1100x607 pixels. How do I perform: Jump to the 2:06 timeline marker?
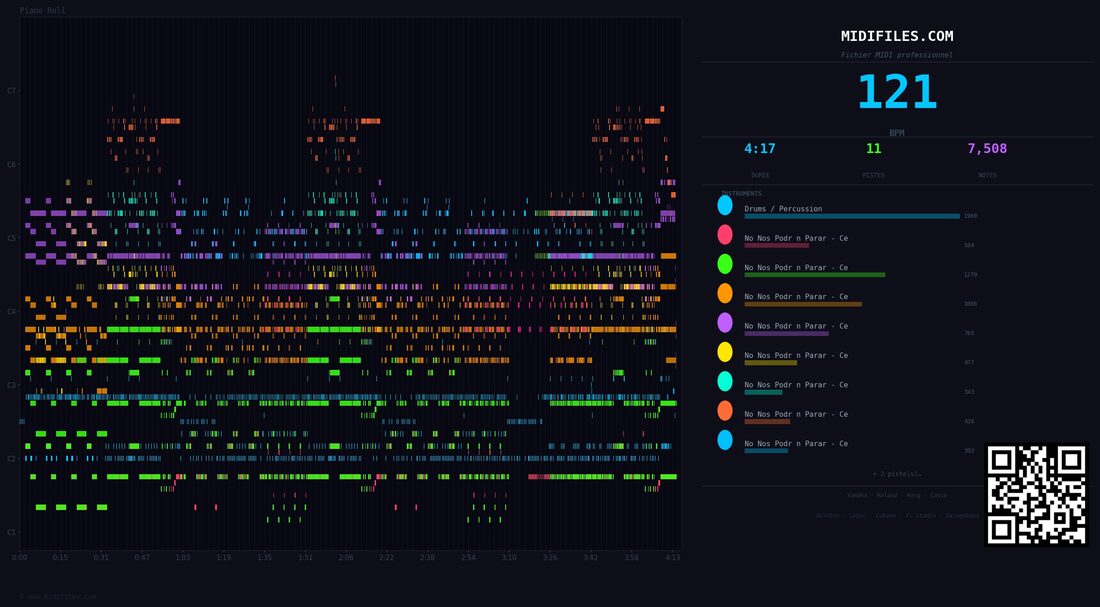pyautogui.click(x=346, y=557)
